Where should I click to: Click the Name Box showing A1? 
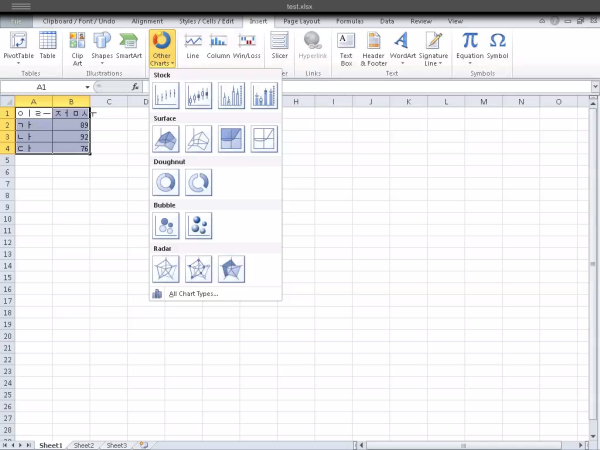pos(42,87)
